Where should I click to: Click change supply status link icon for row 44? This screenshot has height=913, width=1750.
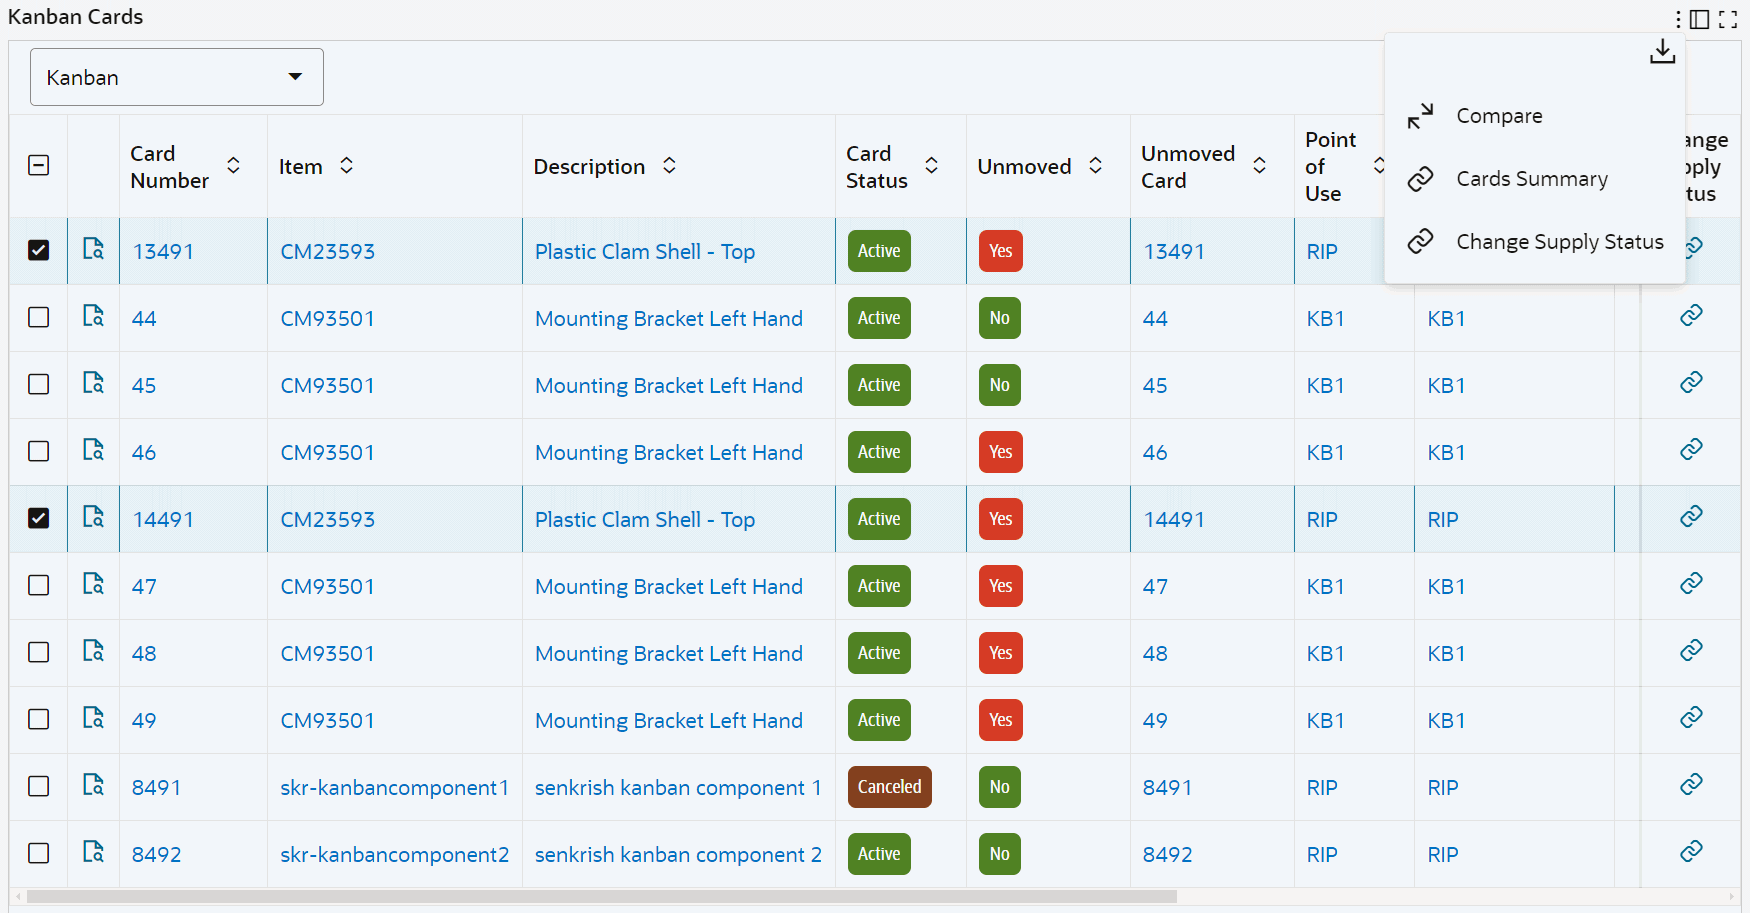click(1691, 316)
